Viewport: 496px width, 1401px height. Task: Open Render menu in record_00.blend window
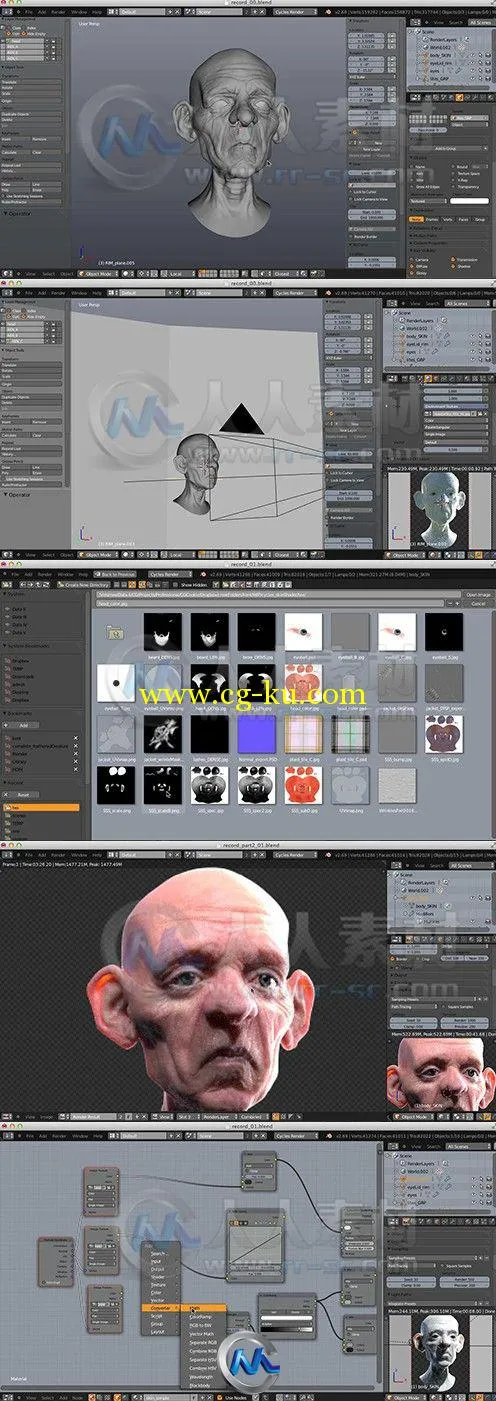click(60, 14)
